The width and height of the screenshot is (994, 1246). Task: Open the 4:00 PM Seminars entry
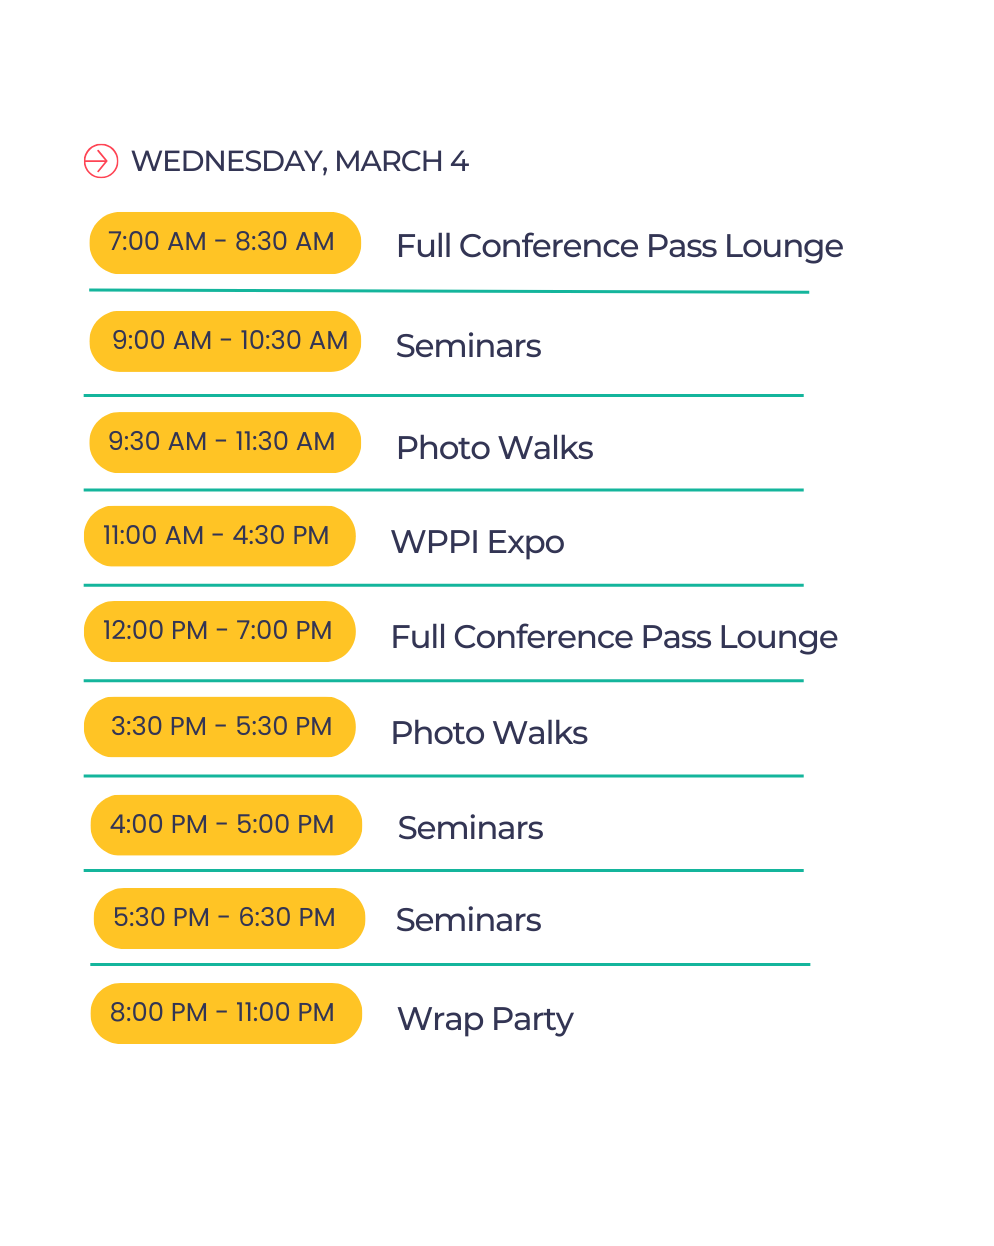point(470,828)
